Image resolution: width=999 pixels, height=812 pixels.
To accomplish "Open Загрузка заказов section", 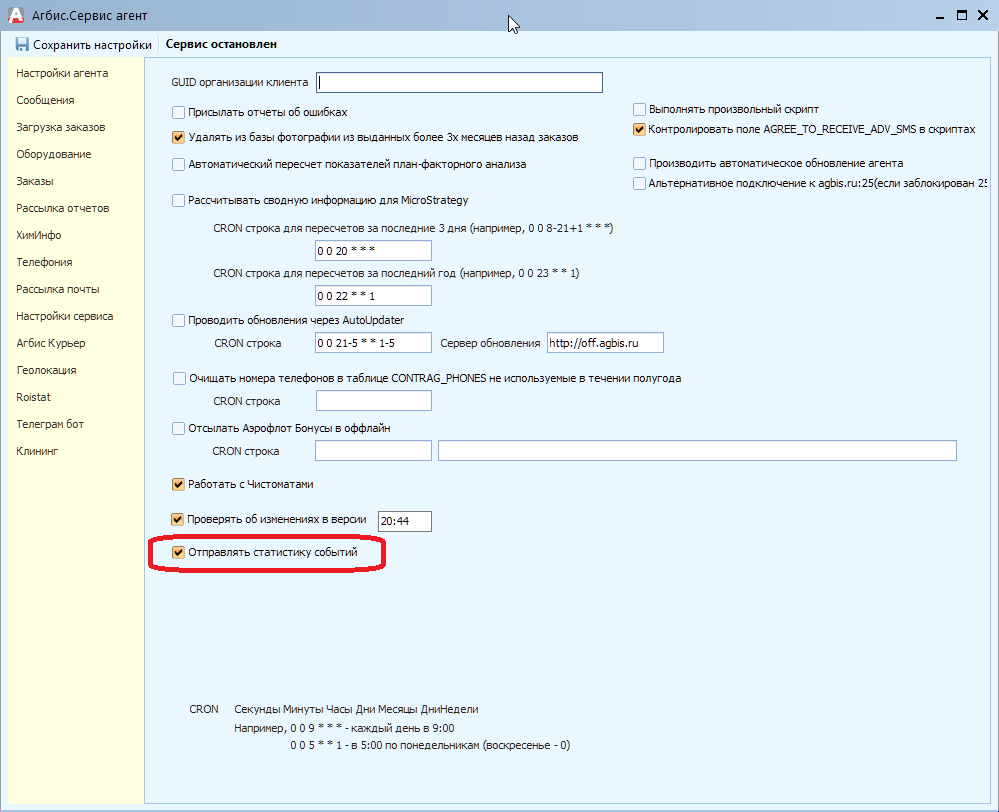I will tap(61, 127).
